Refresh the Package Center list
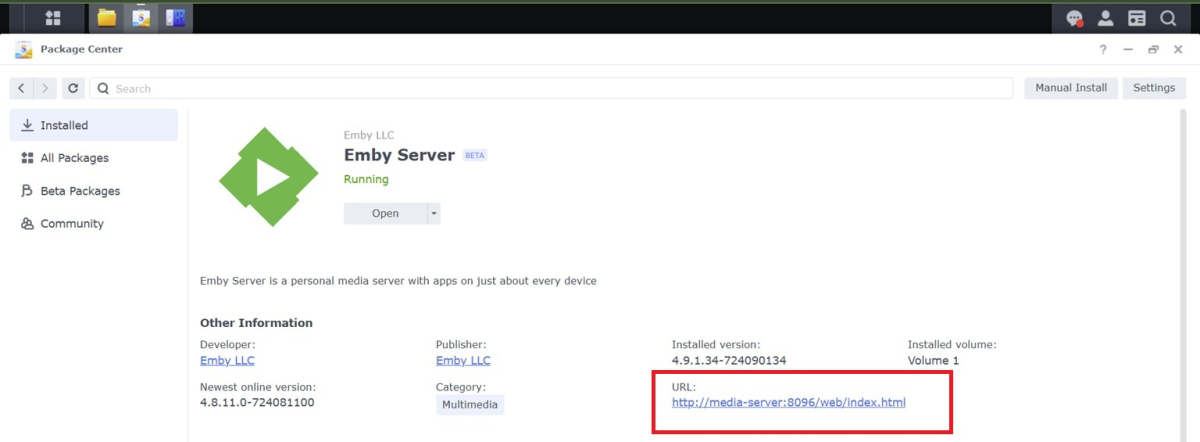This screenshot has height=442, width=1200. tap(73, 88)
